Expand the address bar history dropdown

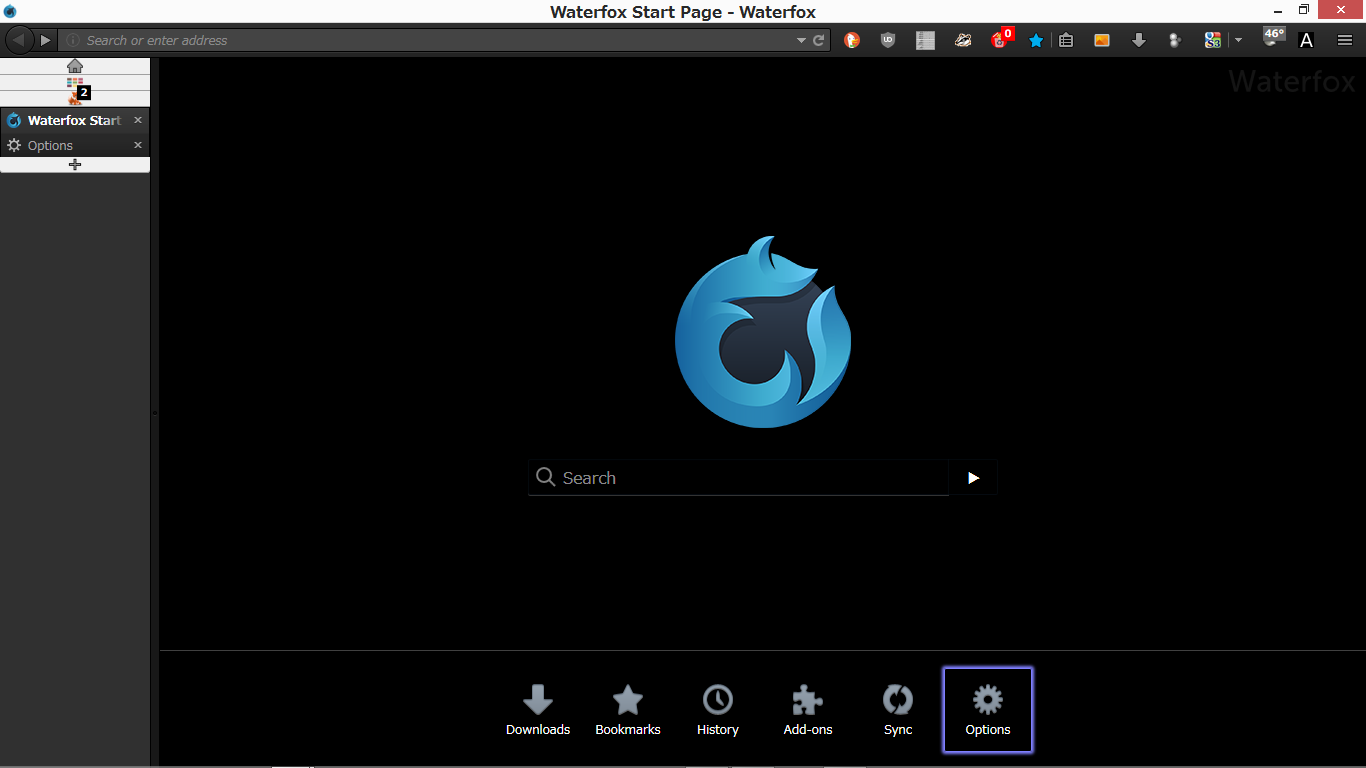coord(801,41)
